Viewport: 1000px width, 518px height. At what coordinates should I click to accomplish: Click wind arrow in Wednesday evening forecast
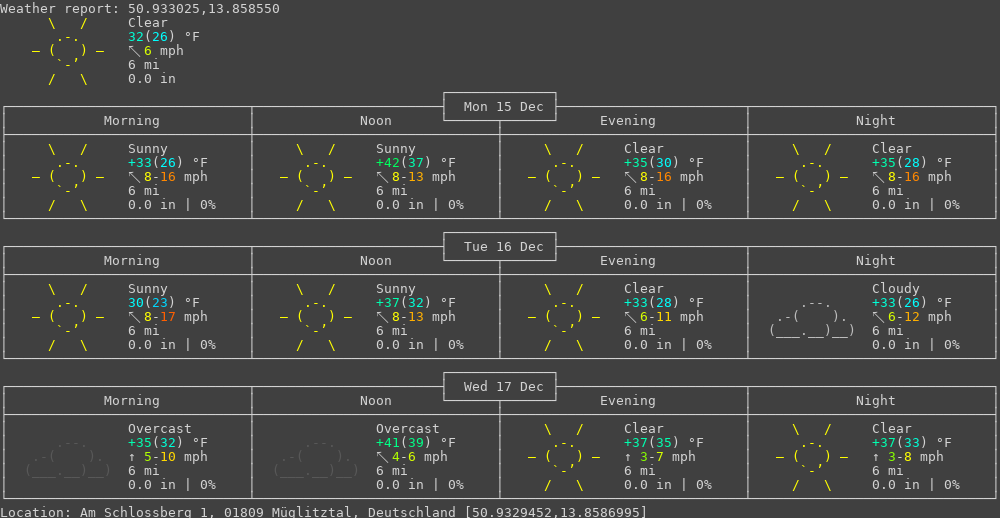(628, 457)
